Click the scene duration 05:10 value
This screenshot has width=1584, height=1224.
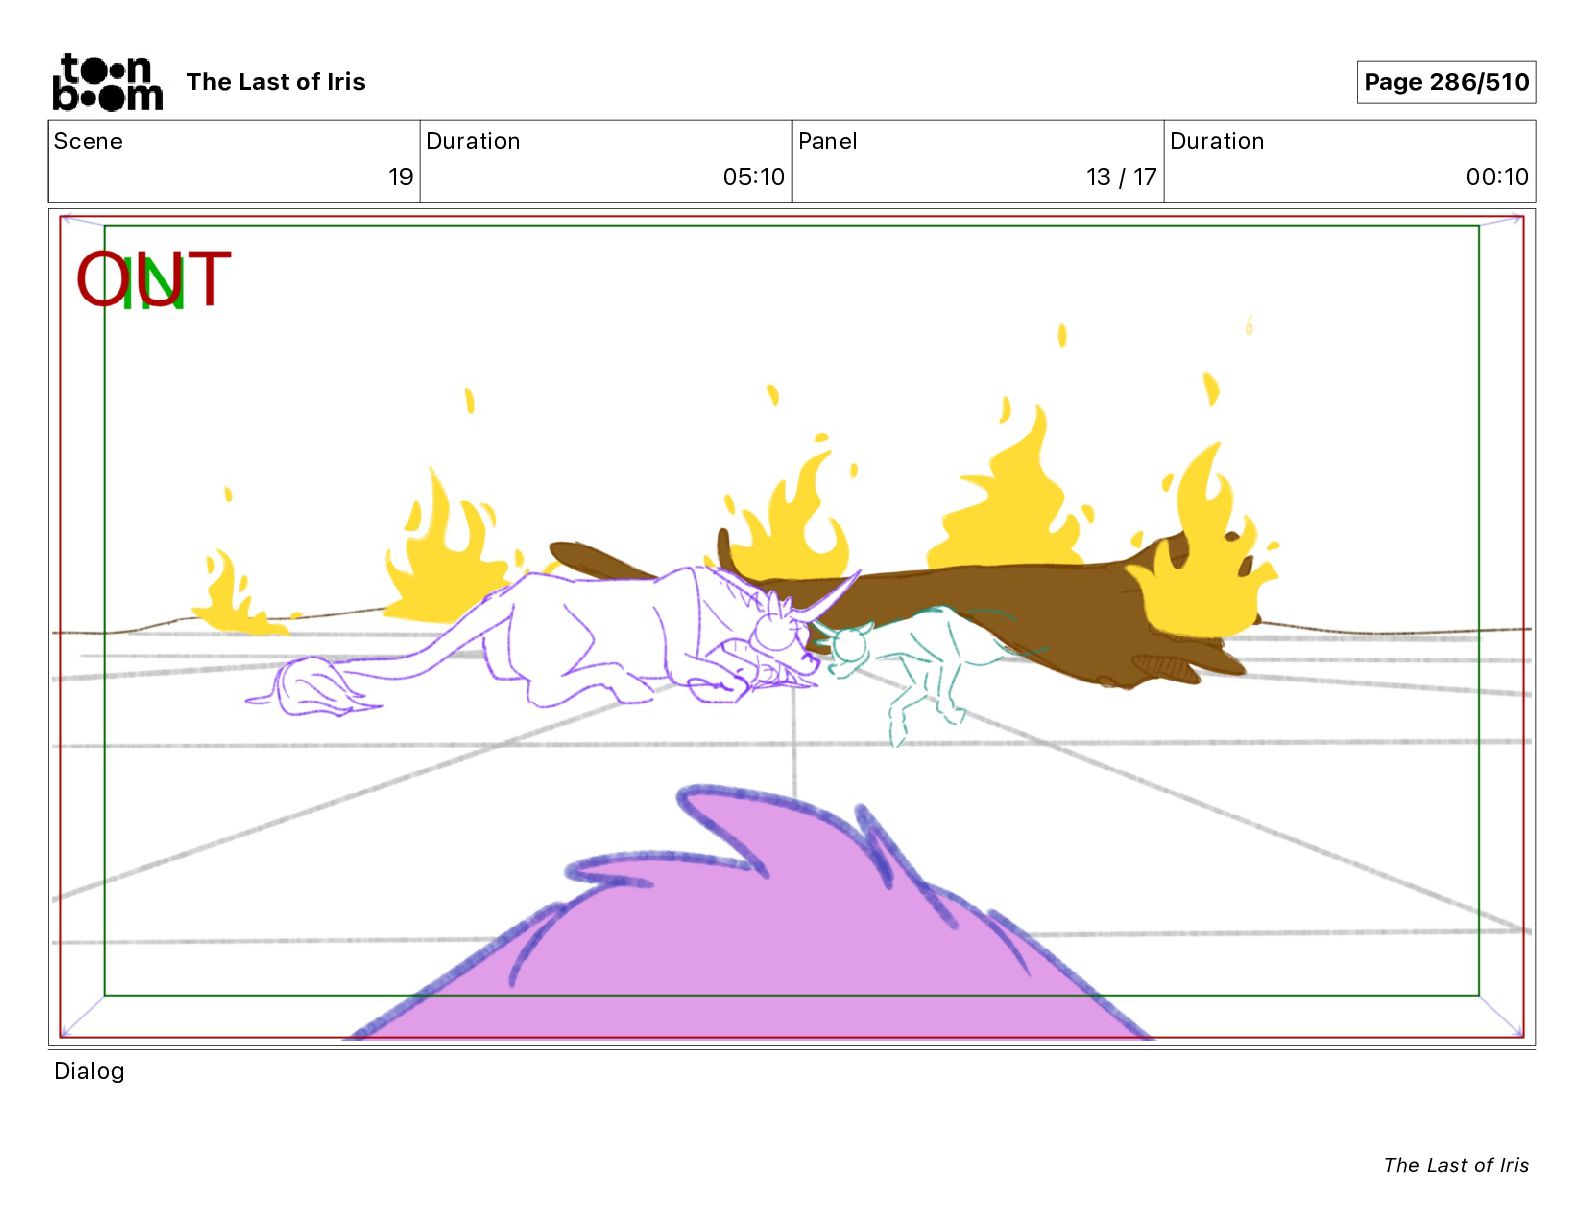(753, 177)
